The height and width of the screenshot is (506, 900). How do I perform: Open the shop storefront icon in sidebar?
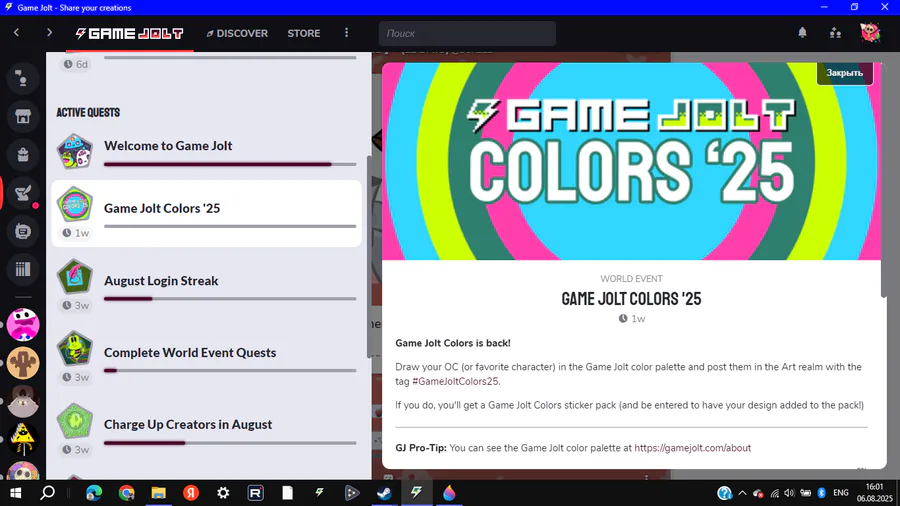(x=23, y=116)
